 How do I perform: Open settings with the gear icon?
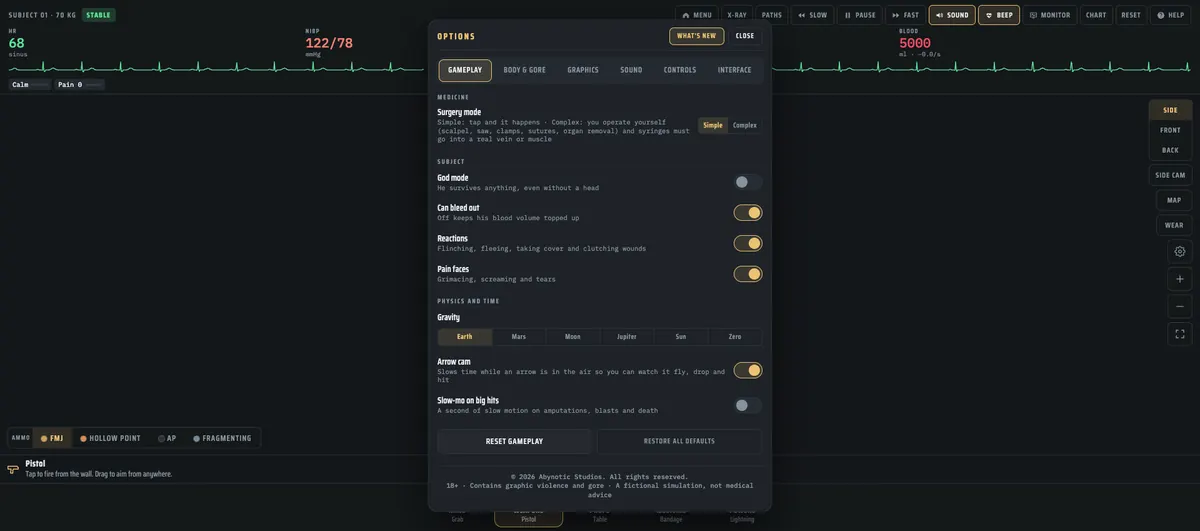coord(1180,252)
